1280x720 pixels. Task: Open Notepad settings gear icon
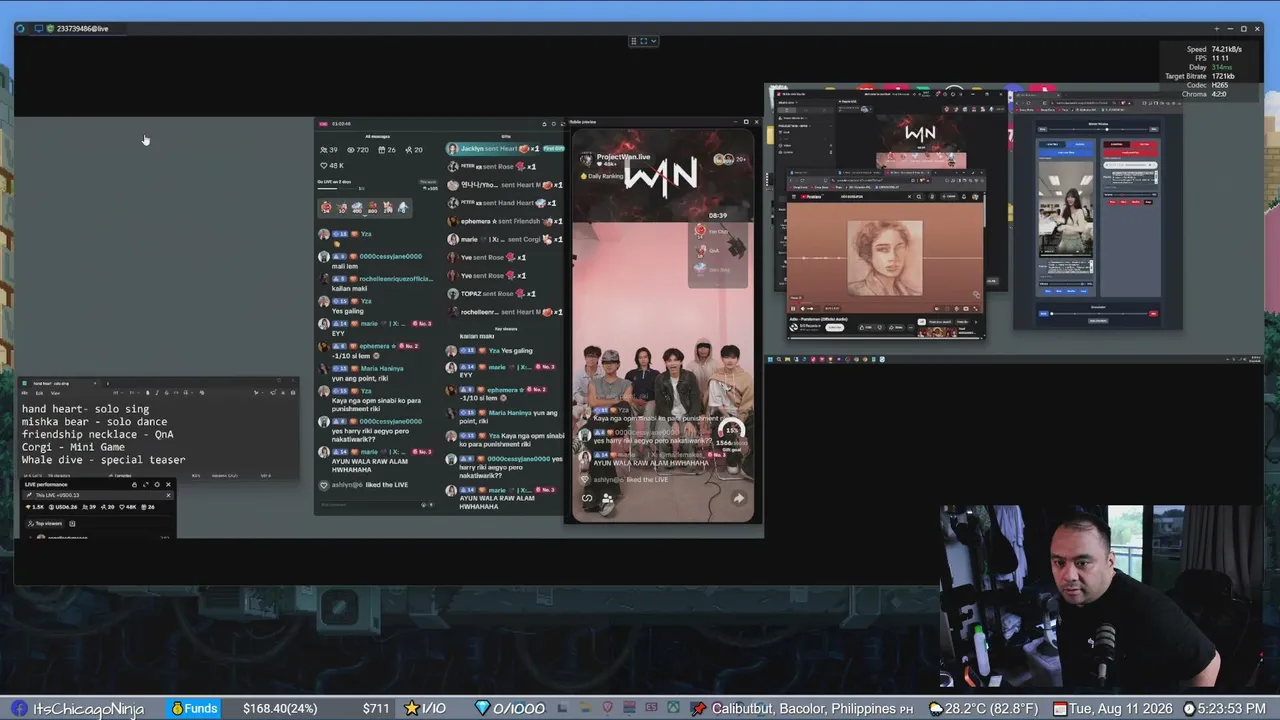[293, 392]
